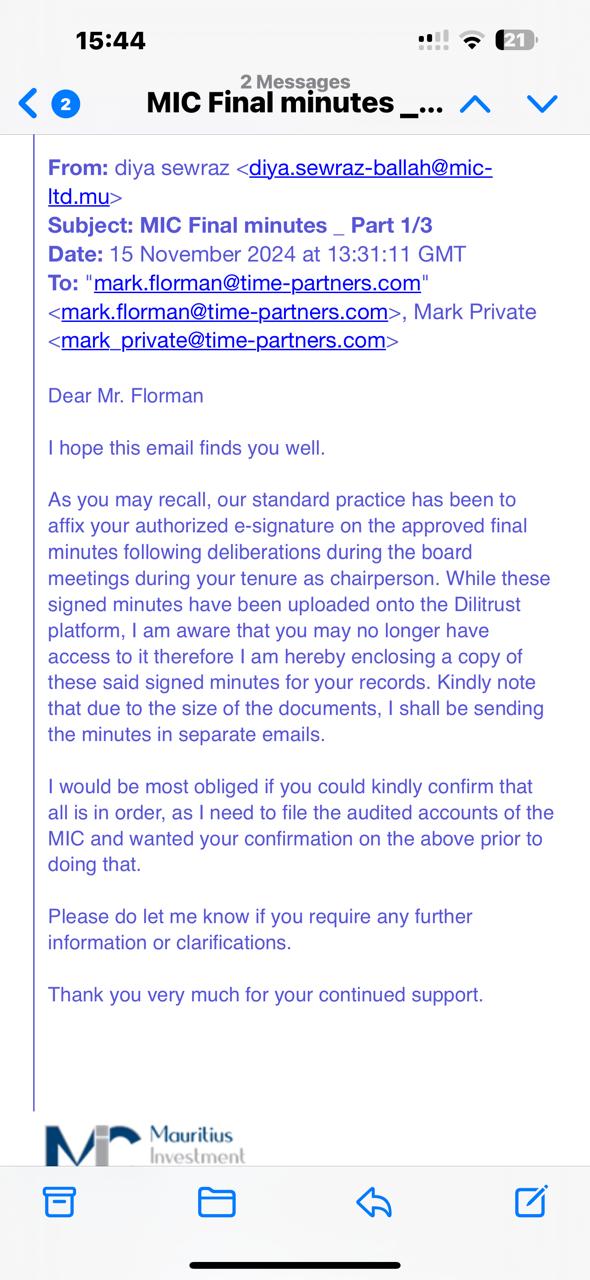Go to previous message with up chevron
The image size is (590, 1280).
tap(475, 103)
